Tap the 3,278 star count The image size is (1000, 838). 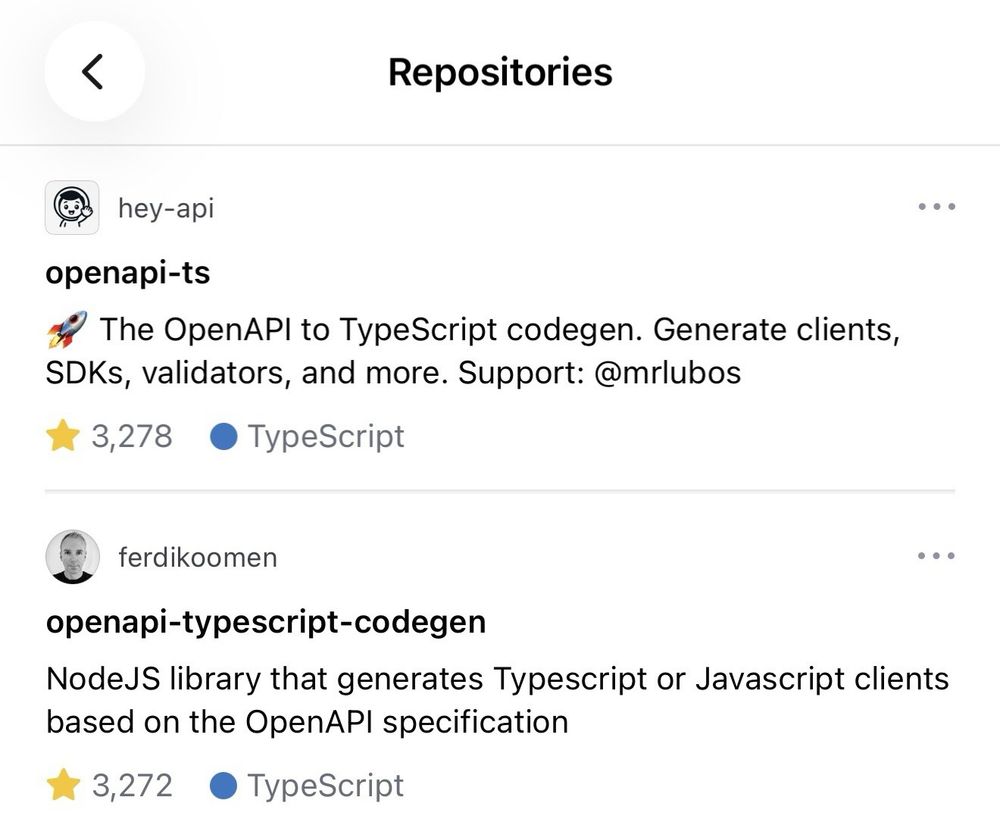click(132, 436)
